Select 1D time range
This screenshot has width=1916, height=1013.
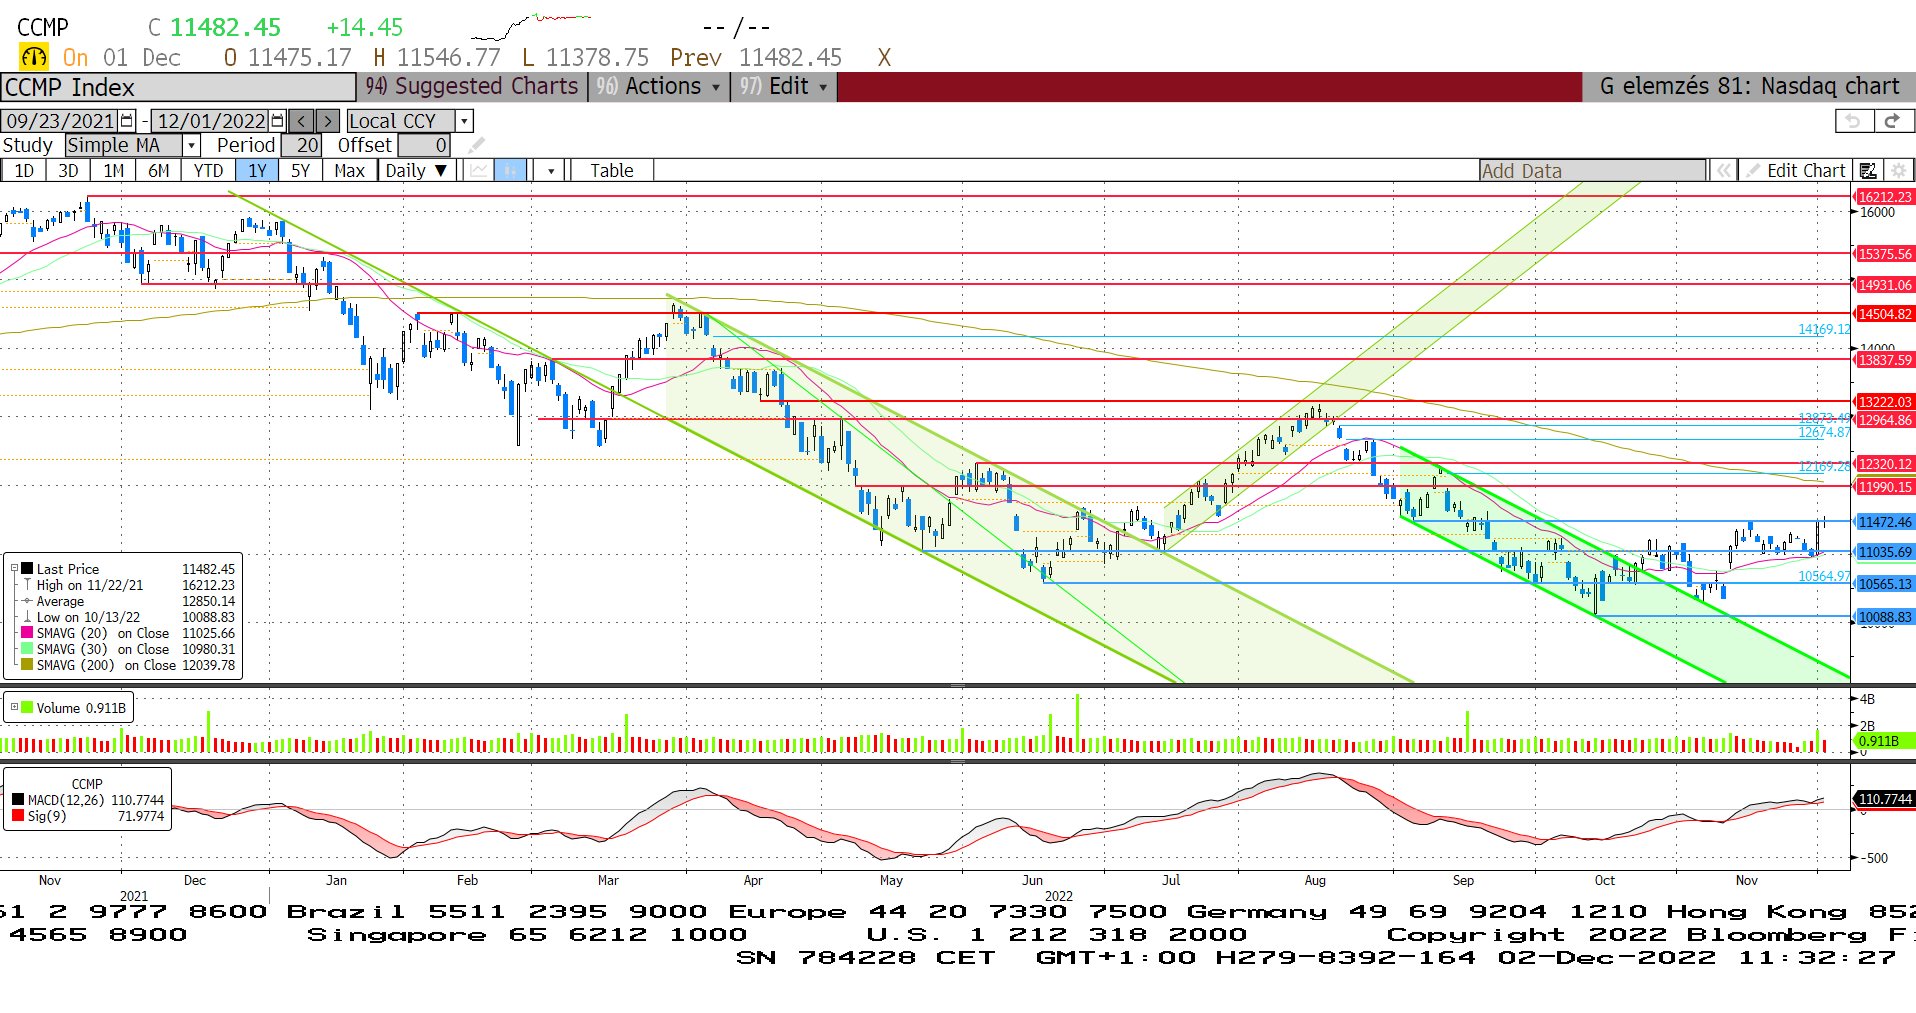(x=24, y=171)
